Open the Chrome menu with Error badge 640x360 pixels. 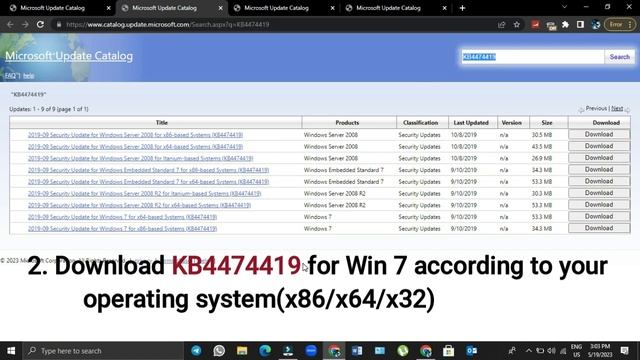[619, 24]
